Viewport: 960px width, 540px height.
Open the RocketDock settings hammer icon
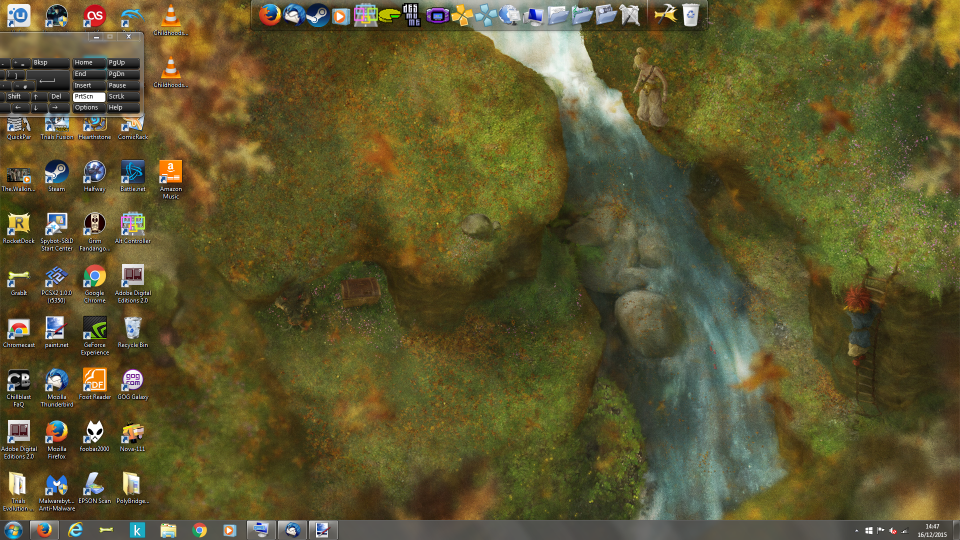pos(666,15)
